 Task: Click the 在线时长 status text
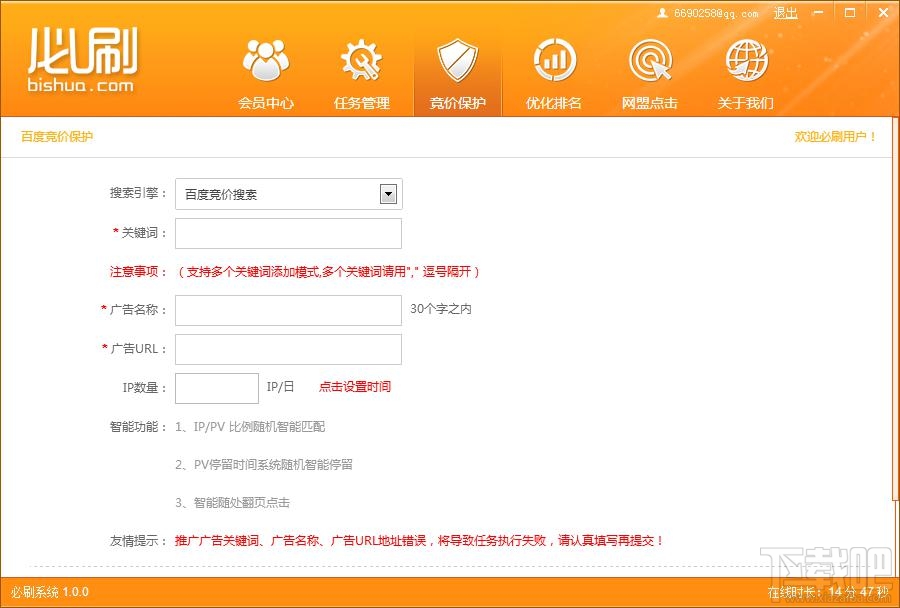[828, 592]
